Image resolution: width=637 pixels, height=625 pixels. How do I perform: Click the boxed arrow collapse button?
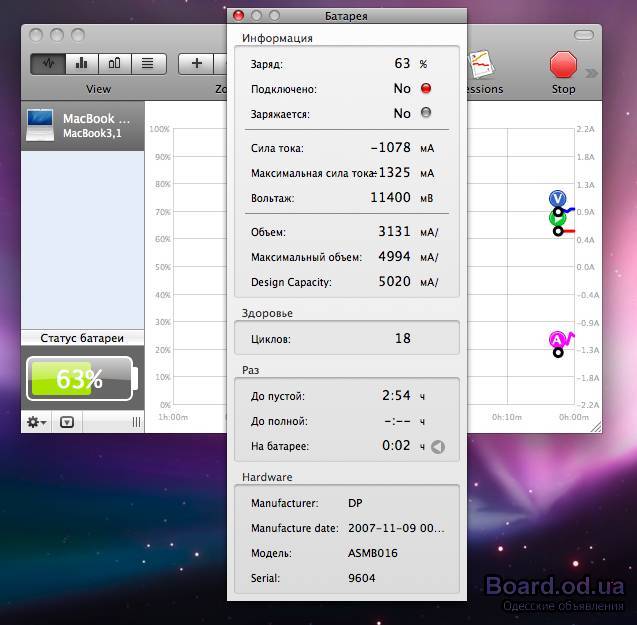click(67, 422)
